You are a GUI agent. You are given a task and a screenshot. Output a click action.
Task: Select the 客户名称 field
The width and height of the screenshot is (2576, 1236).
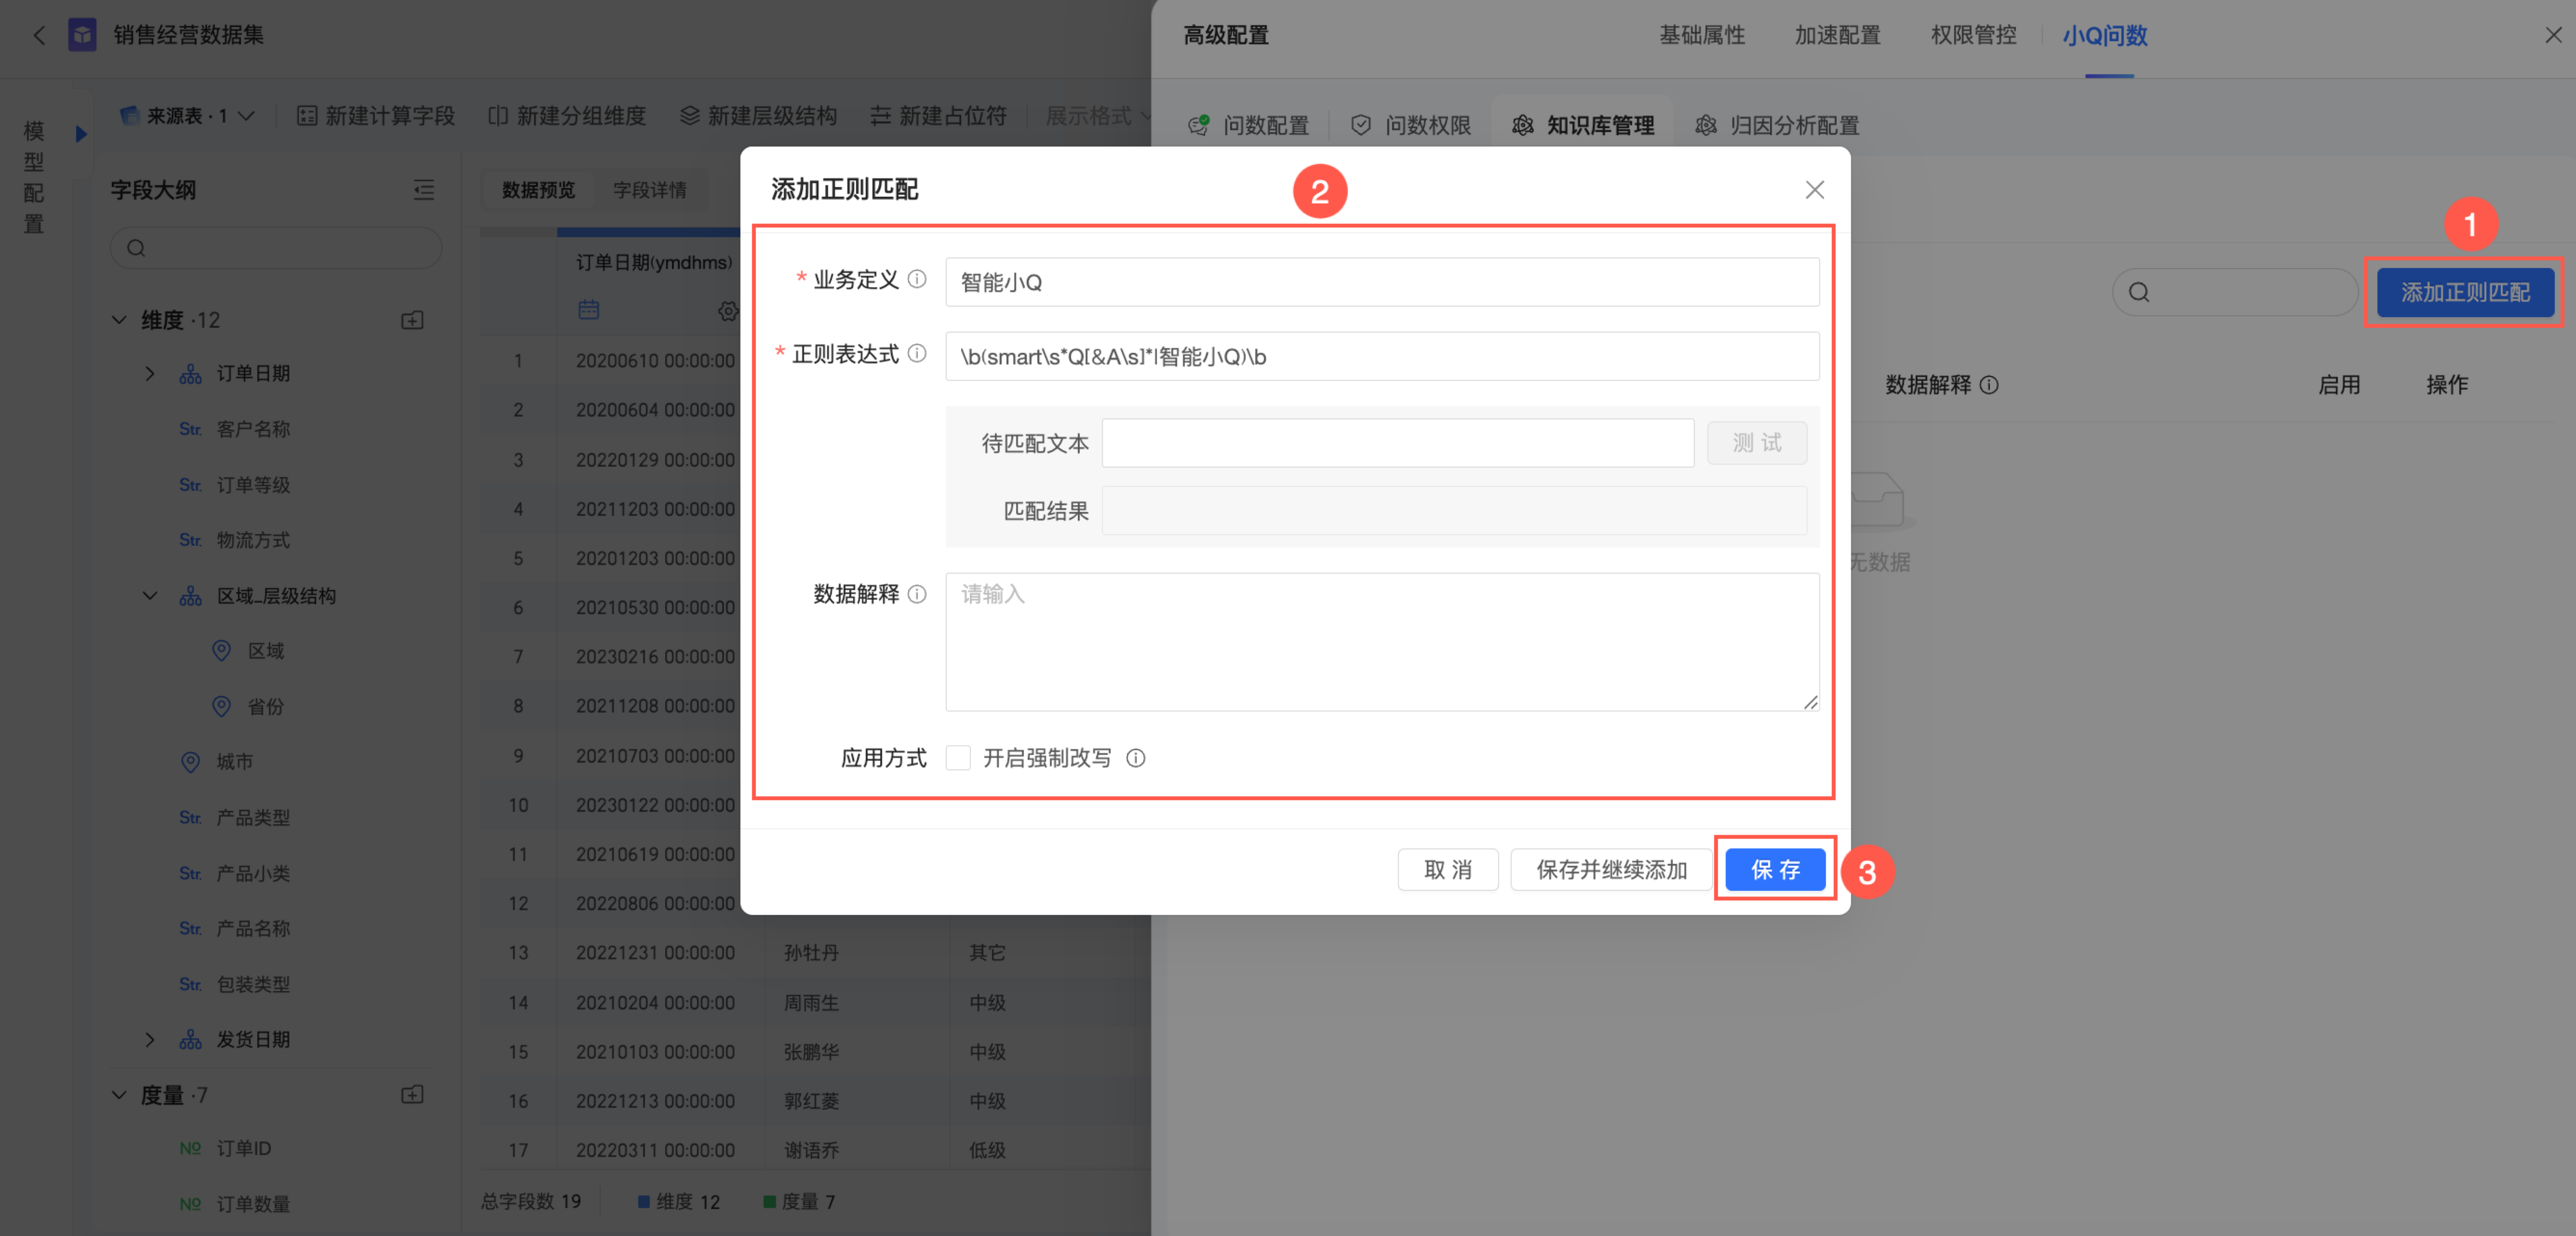[253, 429]
